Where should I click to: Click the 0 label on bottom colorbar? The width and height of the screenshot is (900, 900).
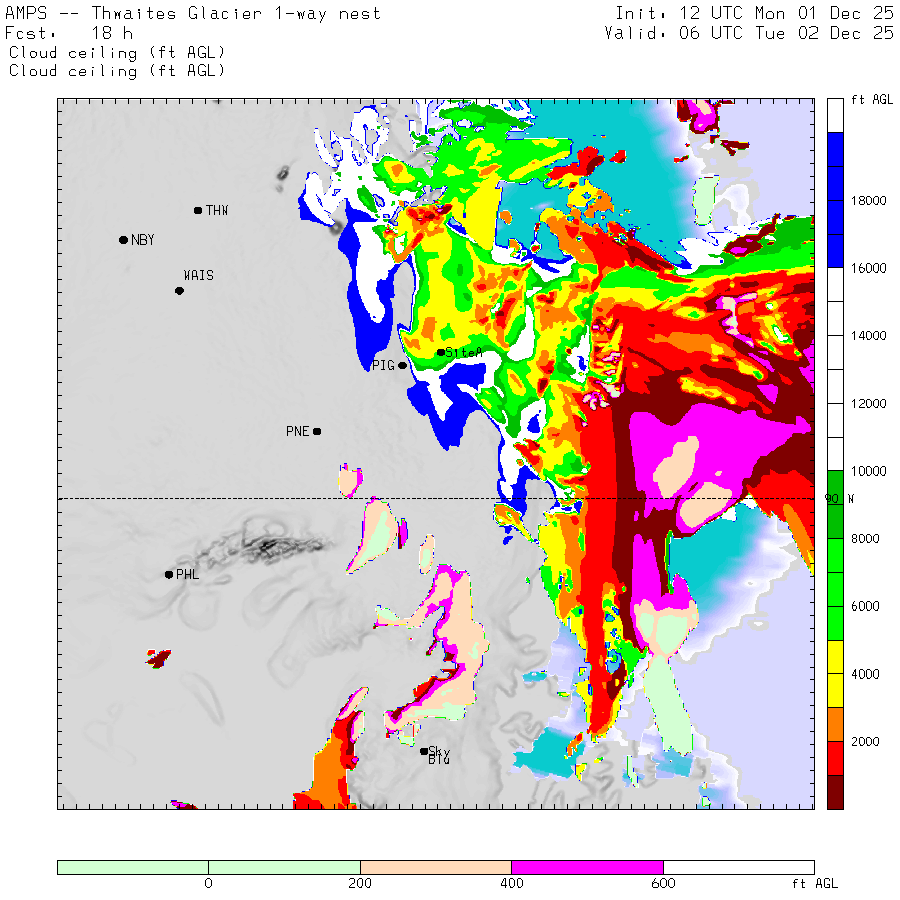[x=208, y=883]
